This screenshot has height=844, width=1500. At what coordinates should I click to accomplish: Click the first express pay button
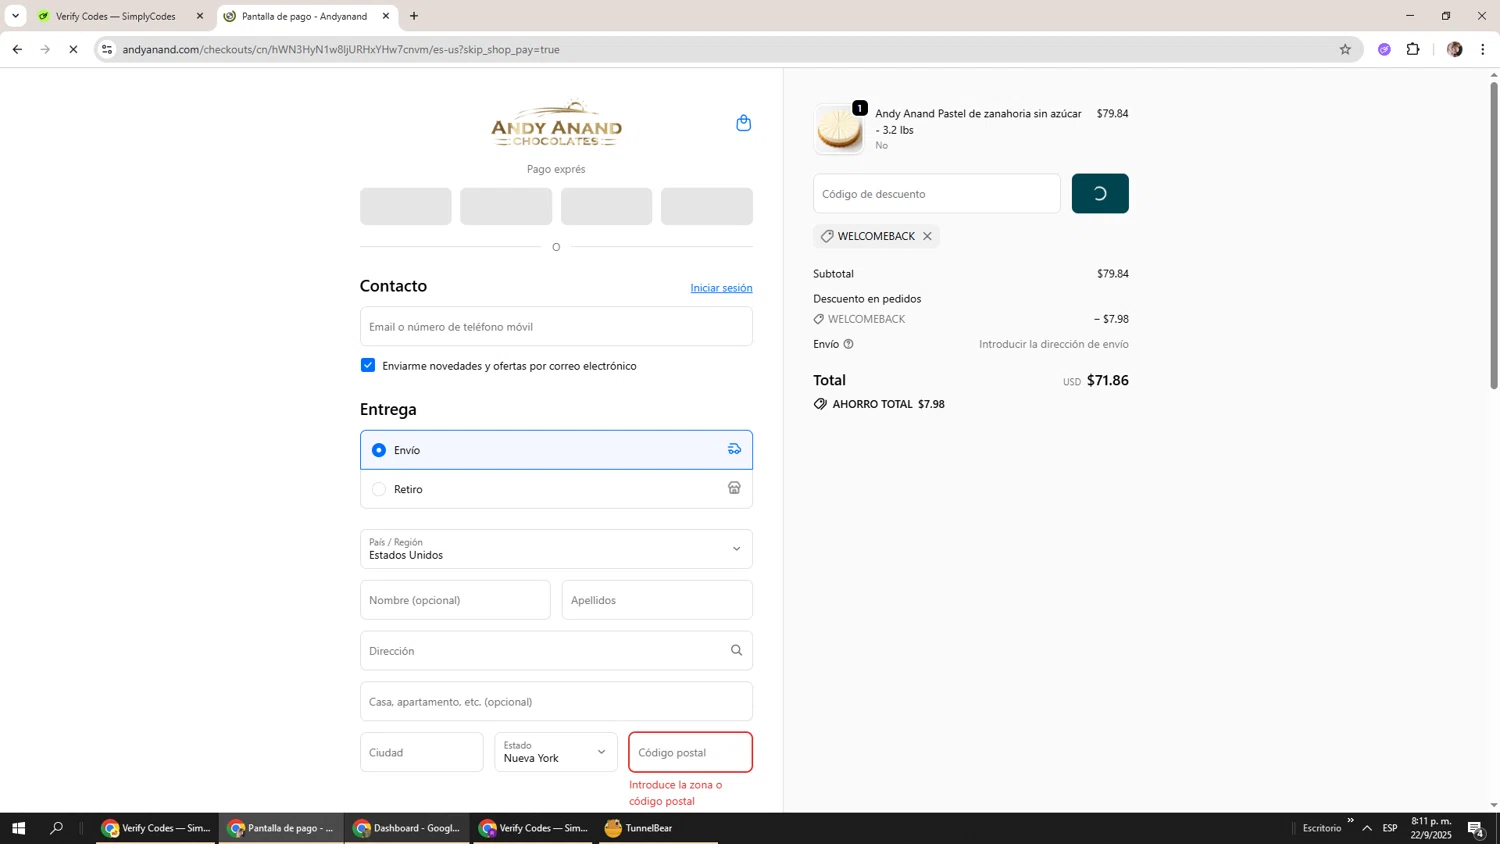click(406, 206)
